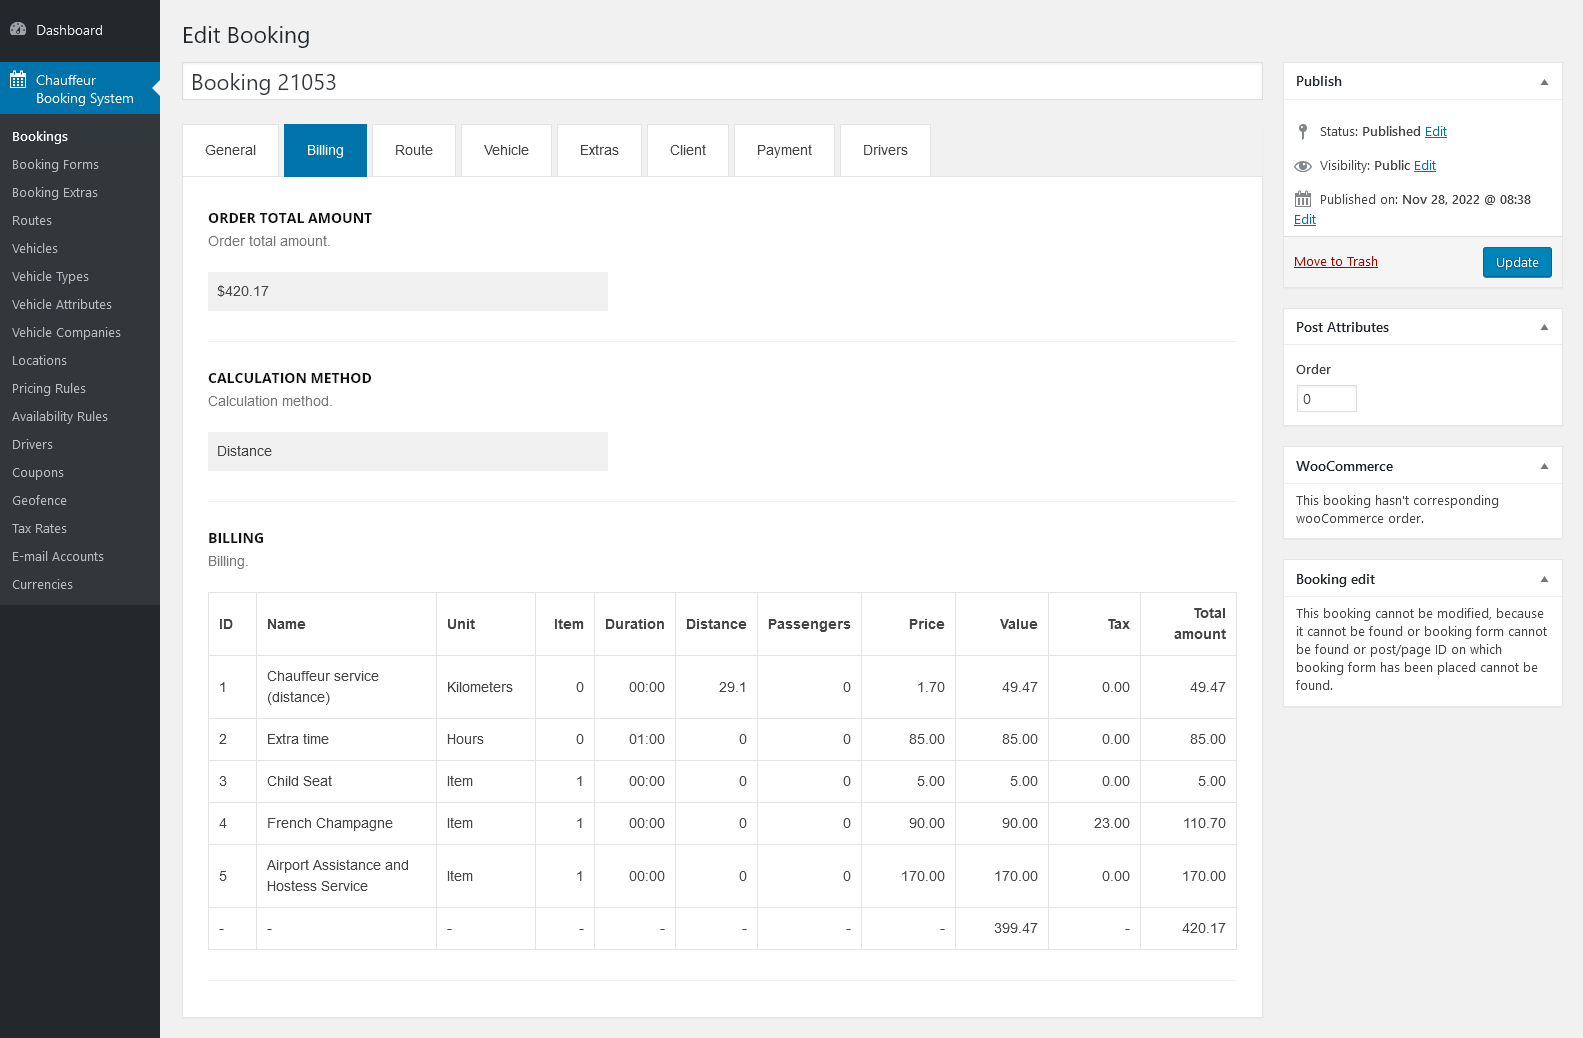Open the Payment tab
This screenshot has width=1583, height=1038.
tap(784, 150)
